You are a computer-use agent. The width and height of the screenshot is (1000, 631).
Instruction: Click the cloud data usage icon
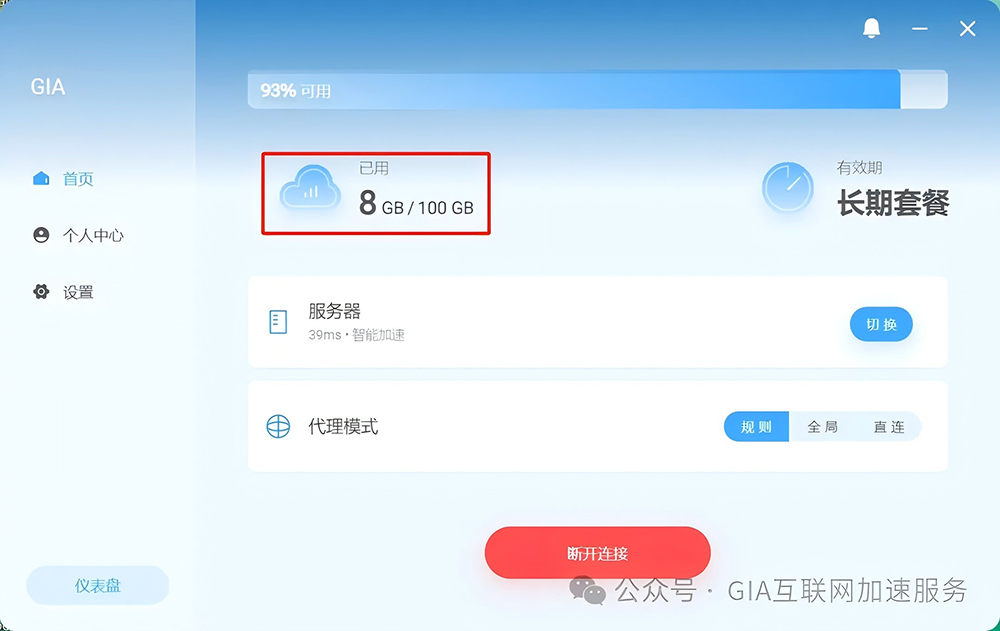pyautogui.click(x=311, y=188)
